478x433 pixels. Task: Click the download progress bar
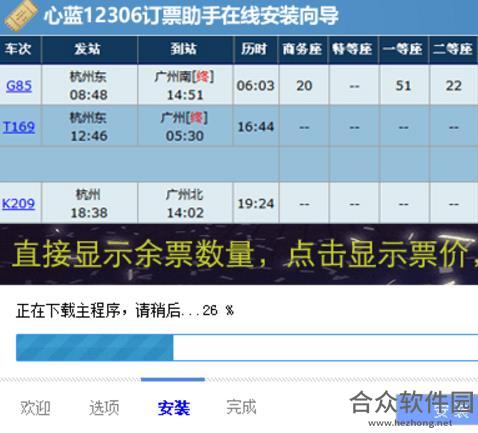coord(247,347)
